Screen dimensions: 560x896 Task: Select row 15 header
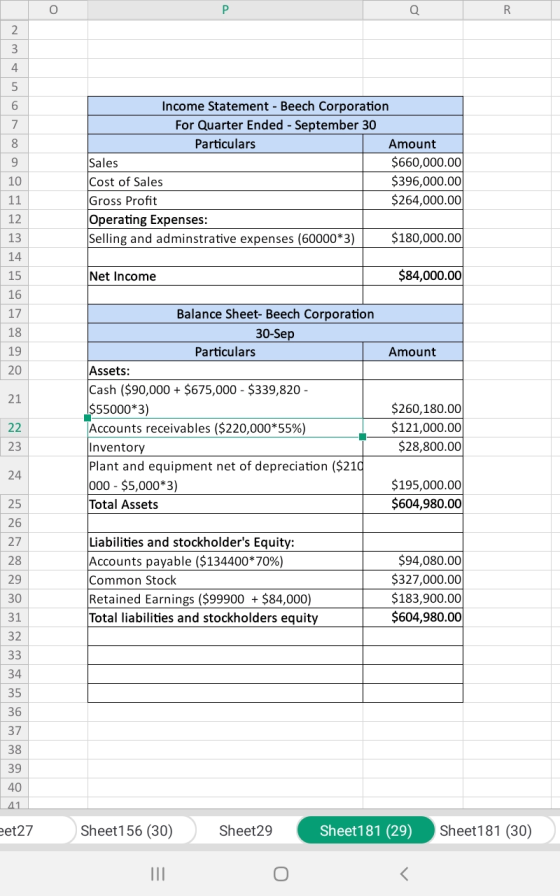click(14, 275)
